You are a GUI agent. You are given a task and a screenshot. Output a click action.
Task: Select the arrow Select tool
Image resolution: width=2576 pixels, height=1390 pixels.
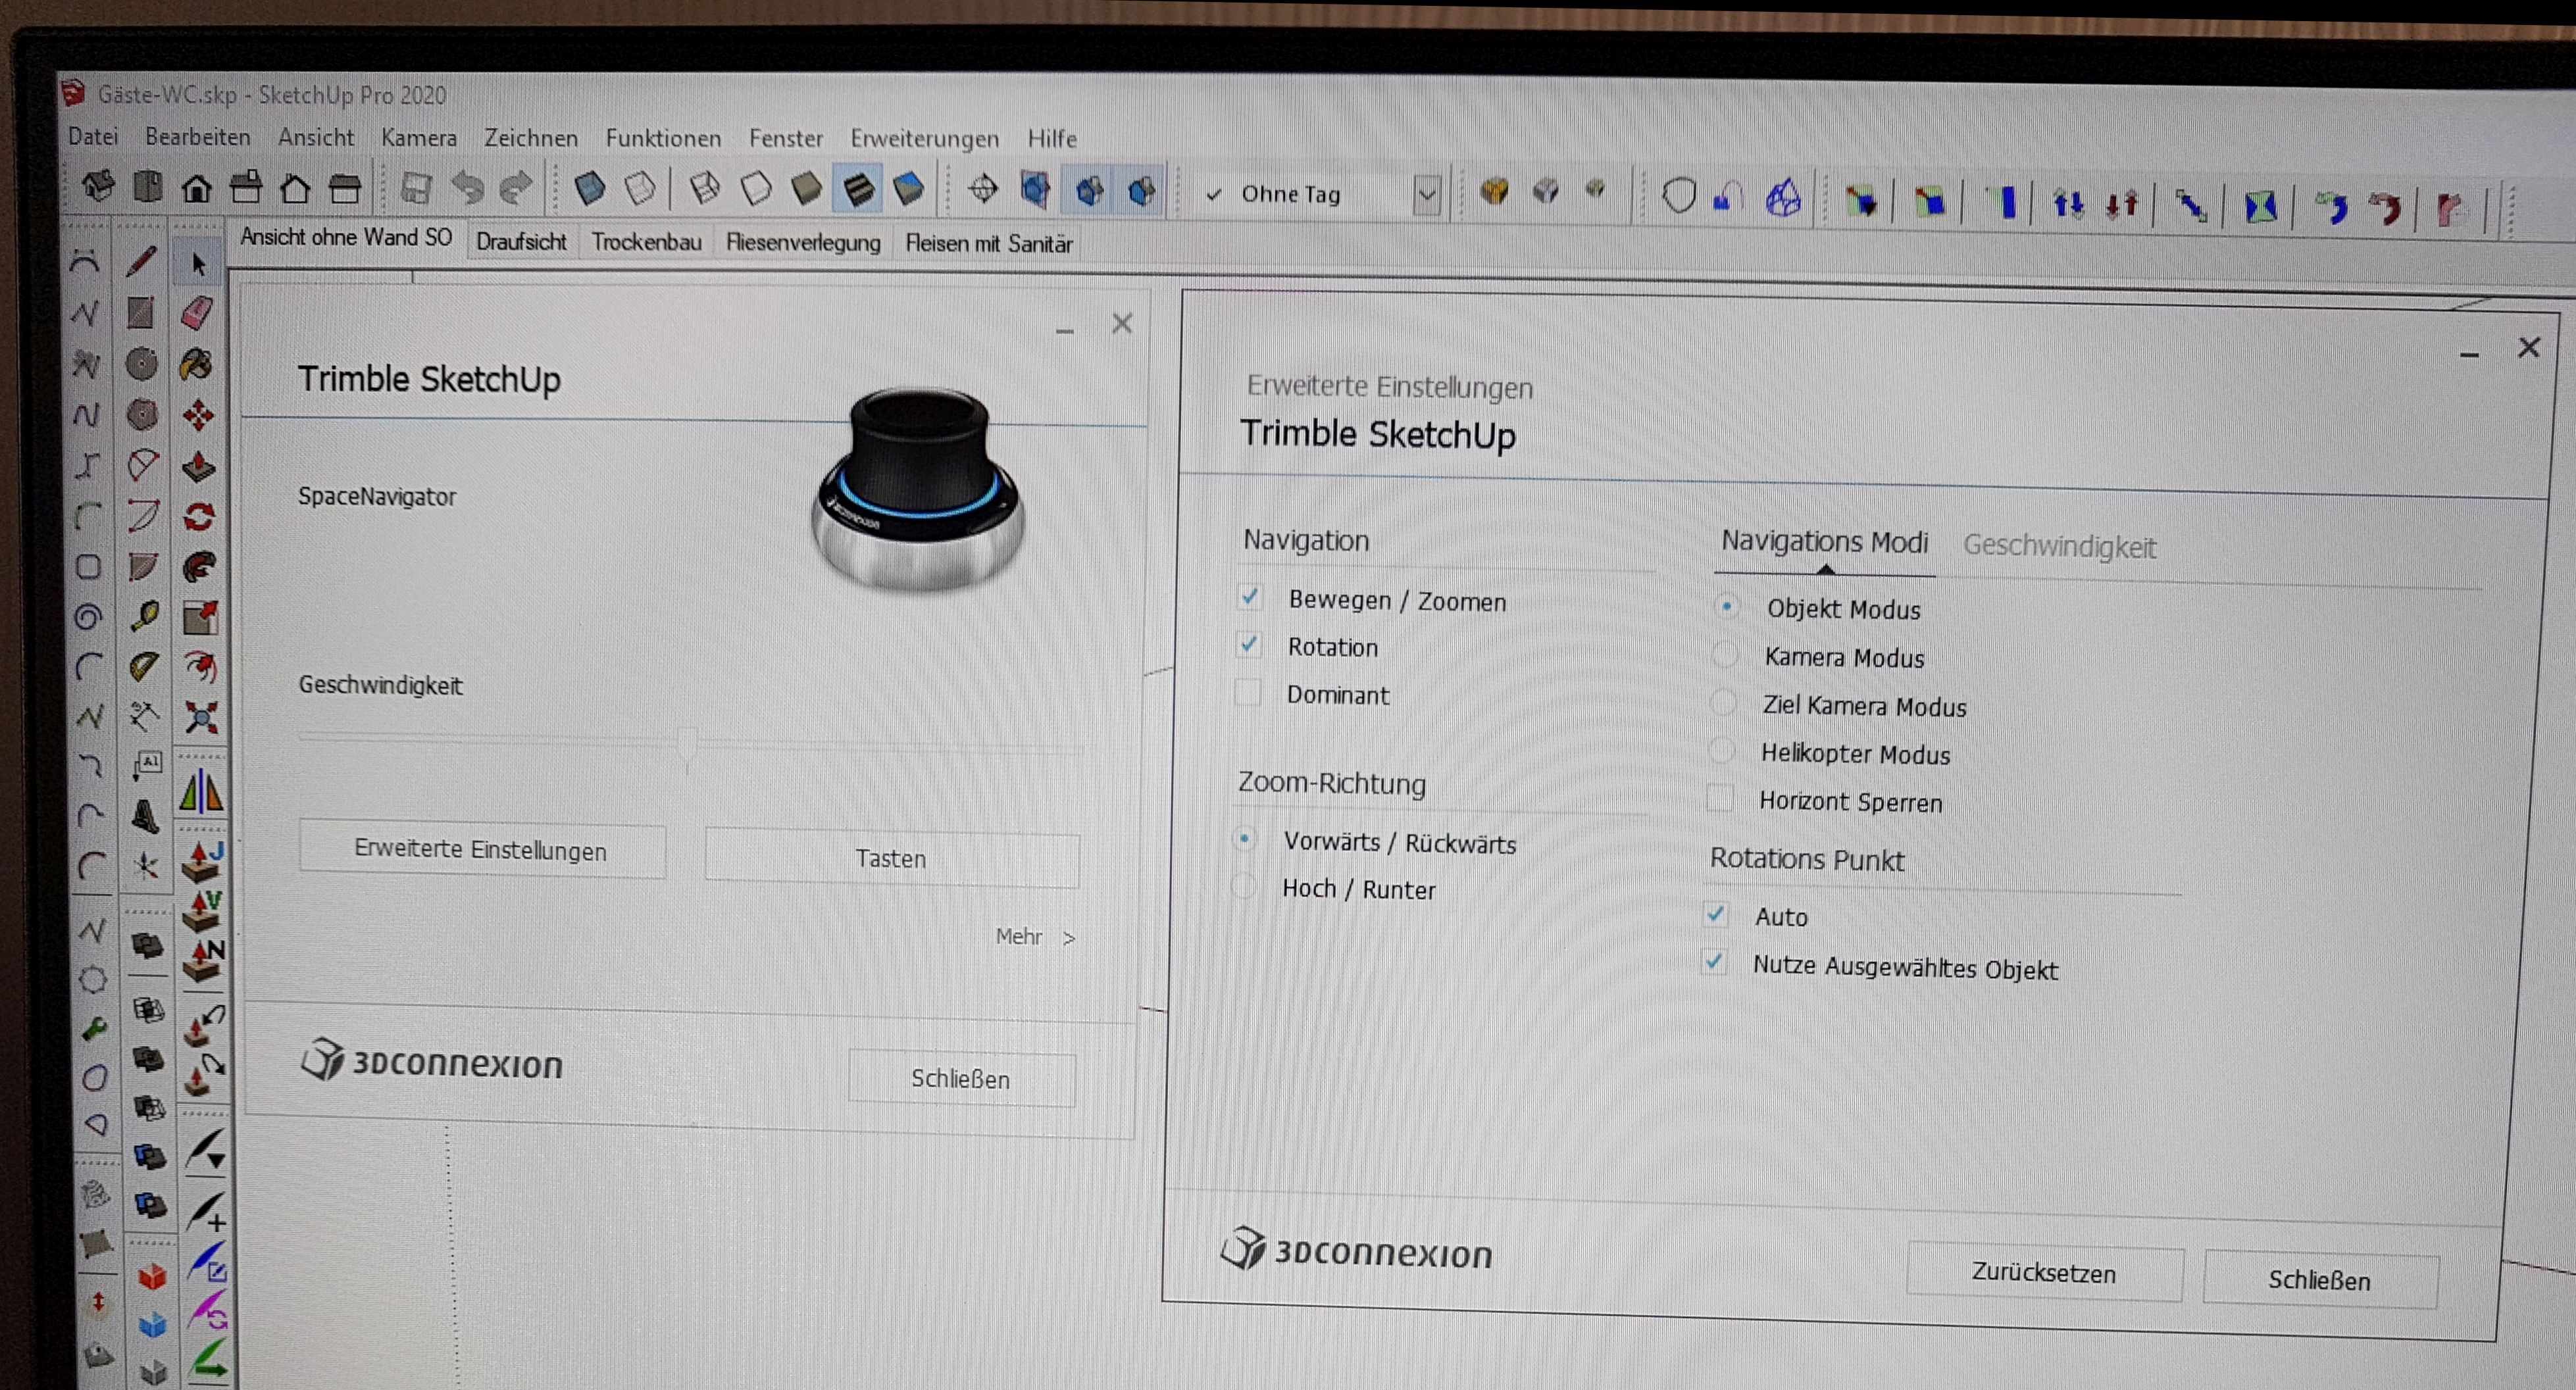click(x=198, y=264)
